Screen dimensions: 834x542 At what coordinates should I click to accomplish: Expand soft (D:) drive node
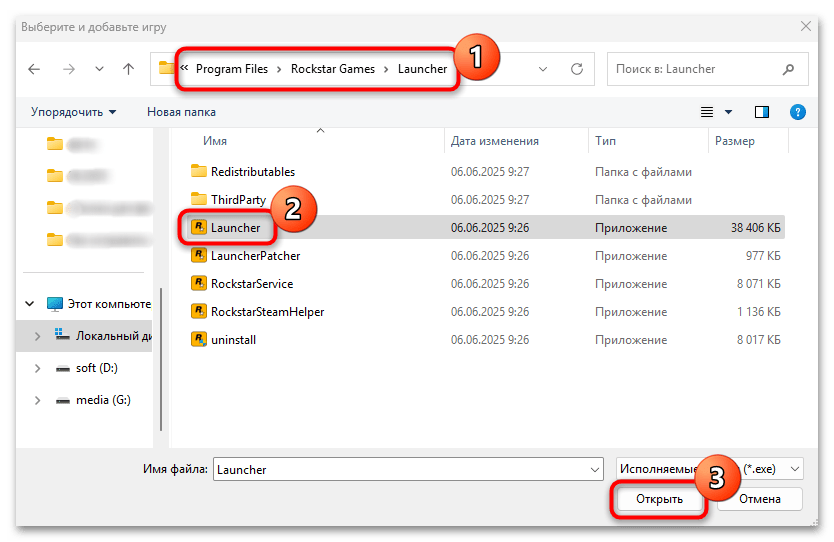click(37, 368)
